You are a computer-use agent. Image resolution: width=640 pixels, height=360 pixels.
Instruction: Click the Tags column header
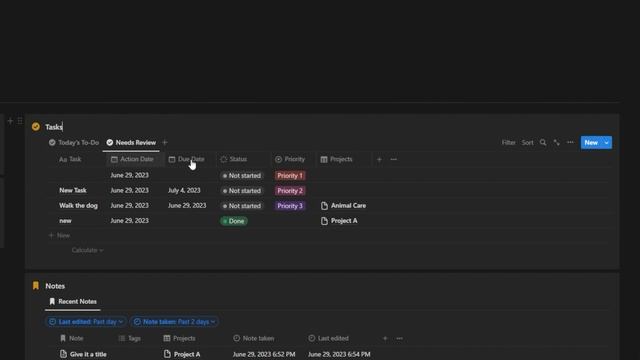pyautogui.click(x=129, y=338)
